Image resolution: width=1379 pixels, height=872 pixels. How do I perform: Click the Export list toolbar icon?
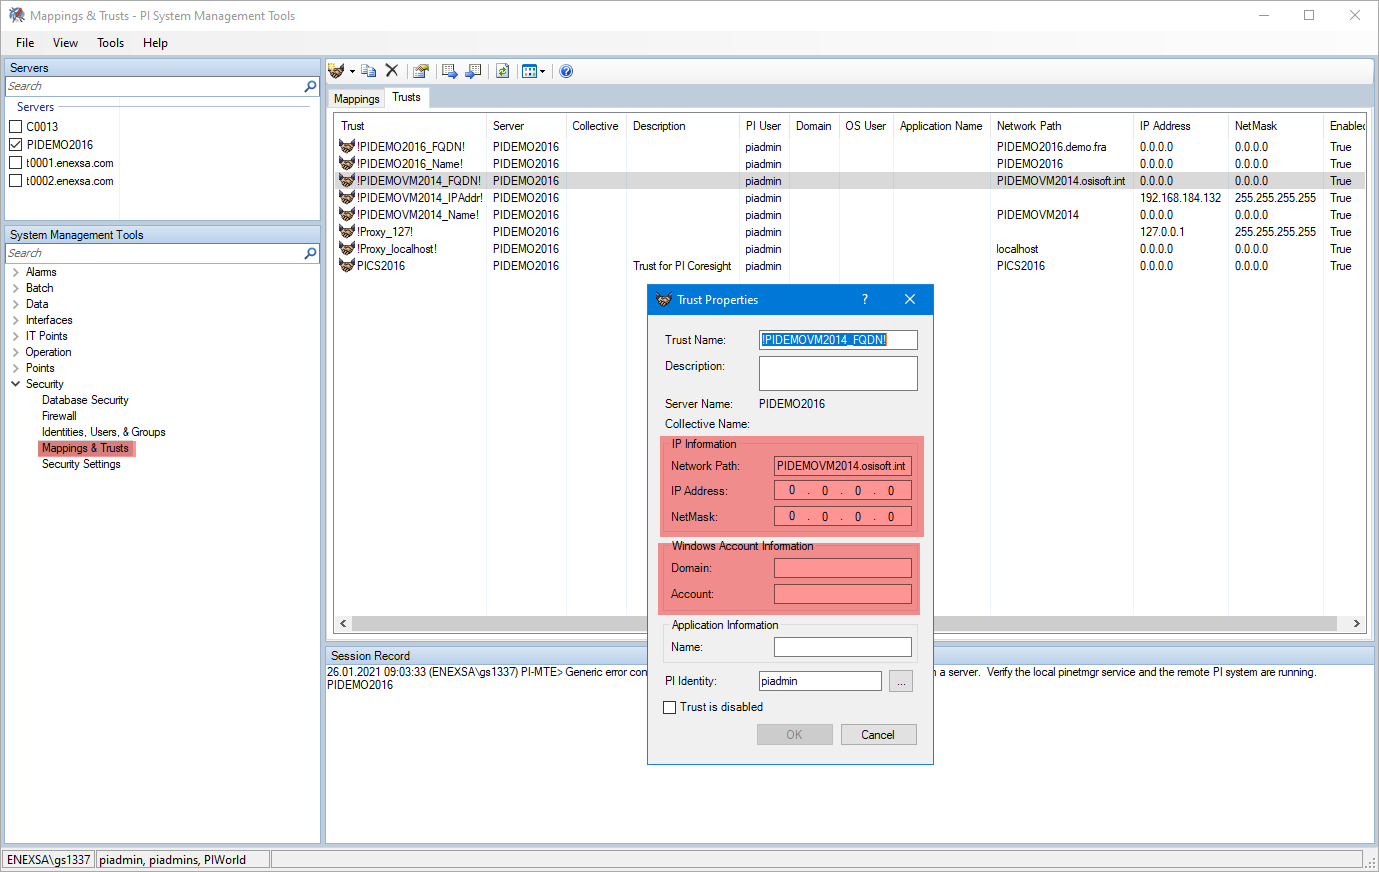450,71
